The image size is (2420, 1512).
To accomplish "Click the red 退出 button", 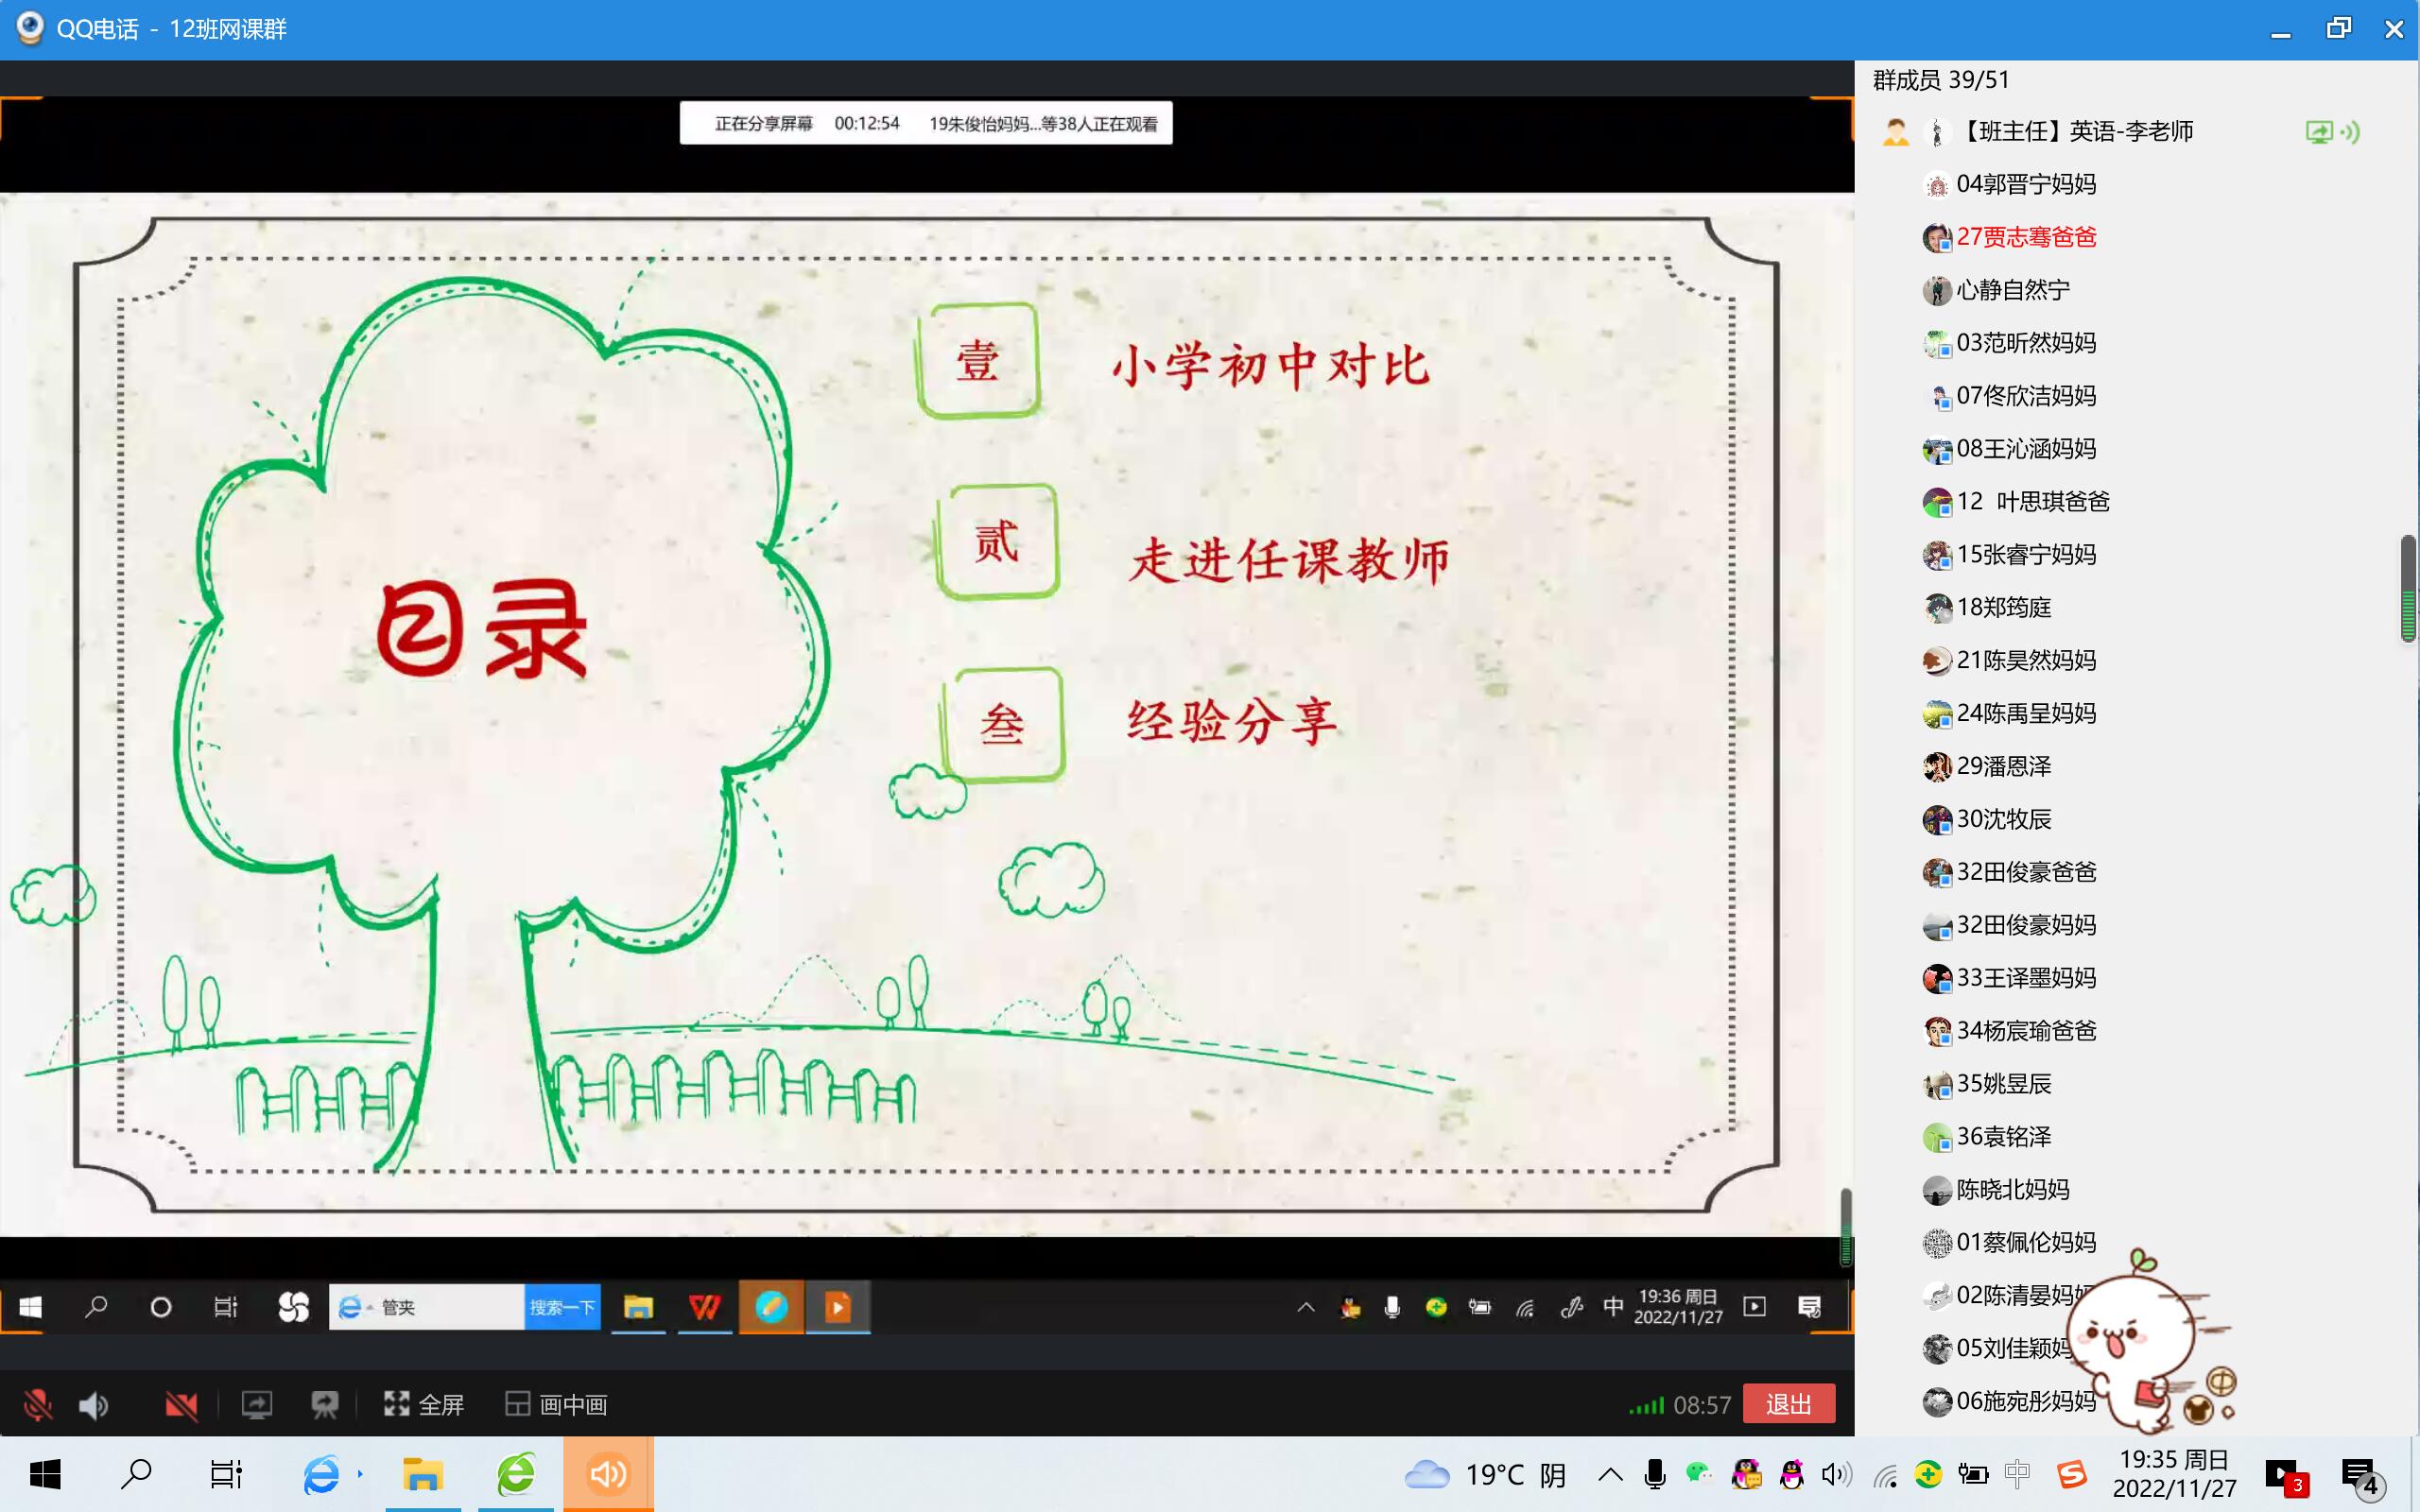I will [x=1789, y=1404].
